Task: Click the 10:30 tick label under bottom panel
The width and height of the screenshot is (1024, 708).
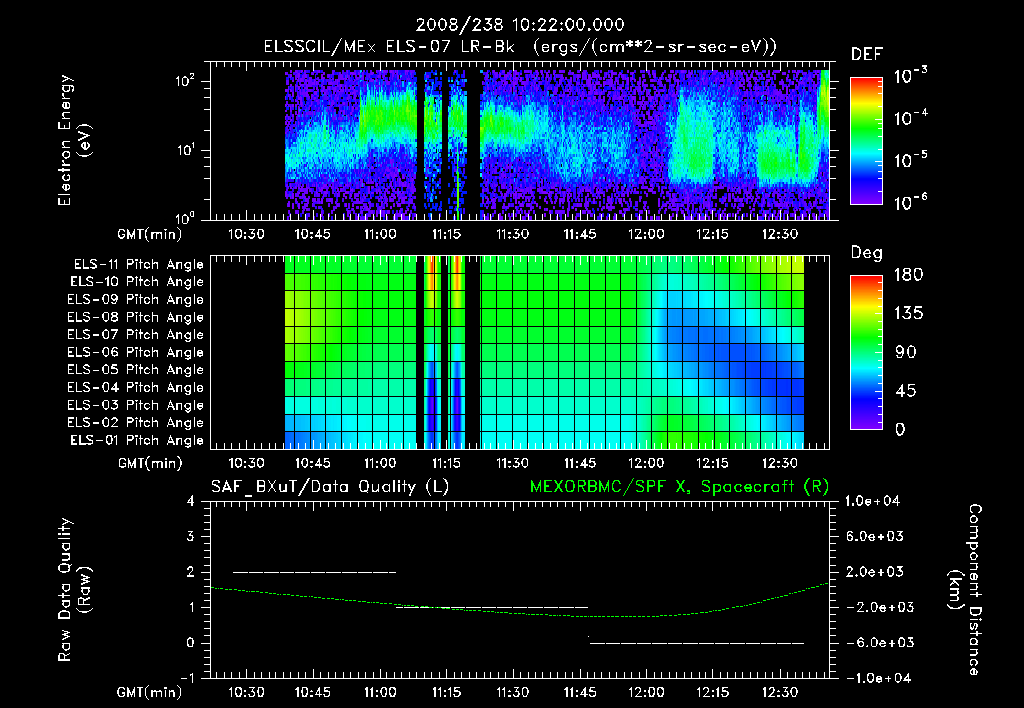Action: [246, 692]
